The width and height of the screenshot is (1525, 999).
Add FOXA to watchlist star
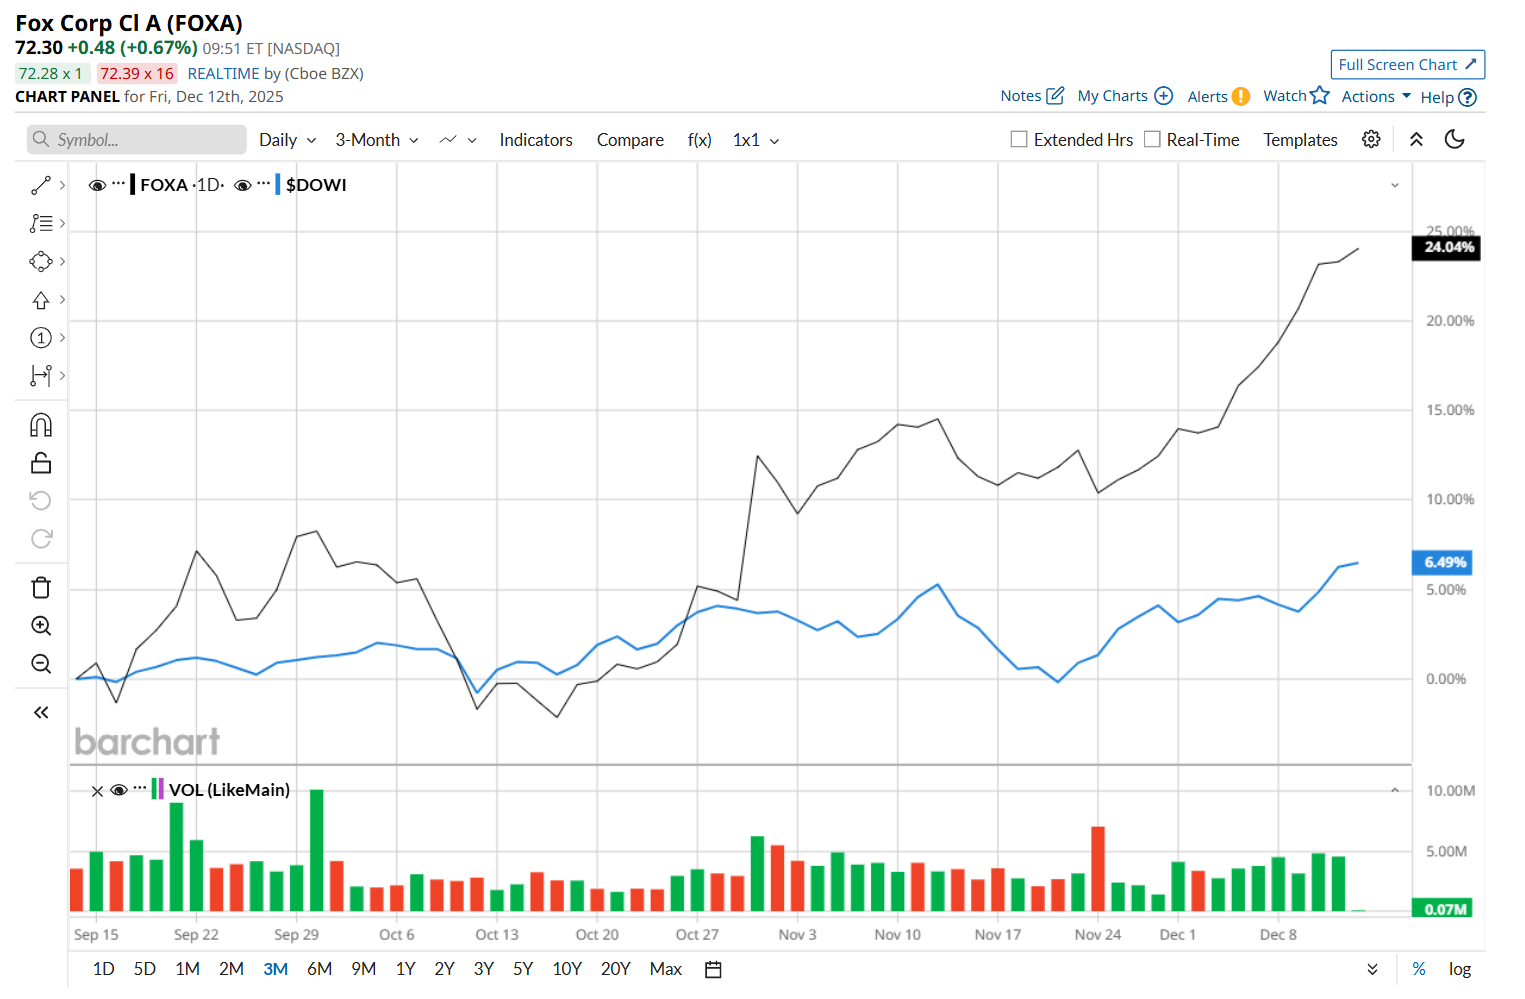click(x=1320, y=95)
